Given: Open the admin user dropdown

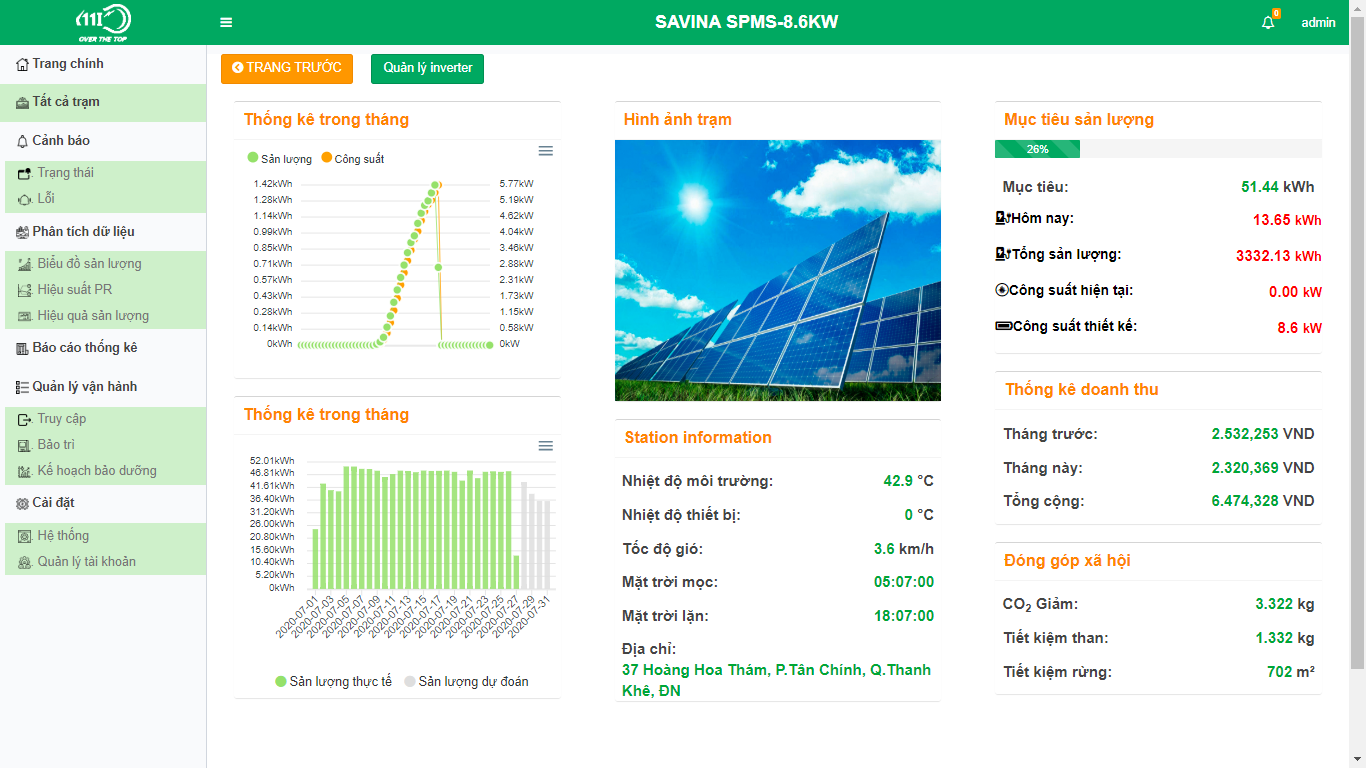Looking at the screenshot, I should pyautogui.click(x=1317, y=23).
